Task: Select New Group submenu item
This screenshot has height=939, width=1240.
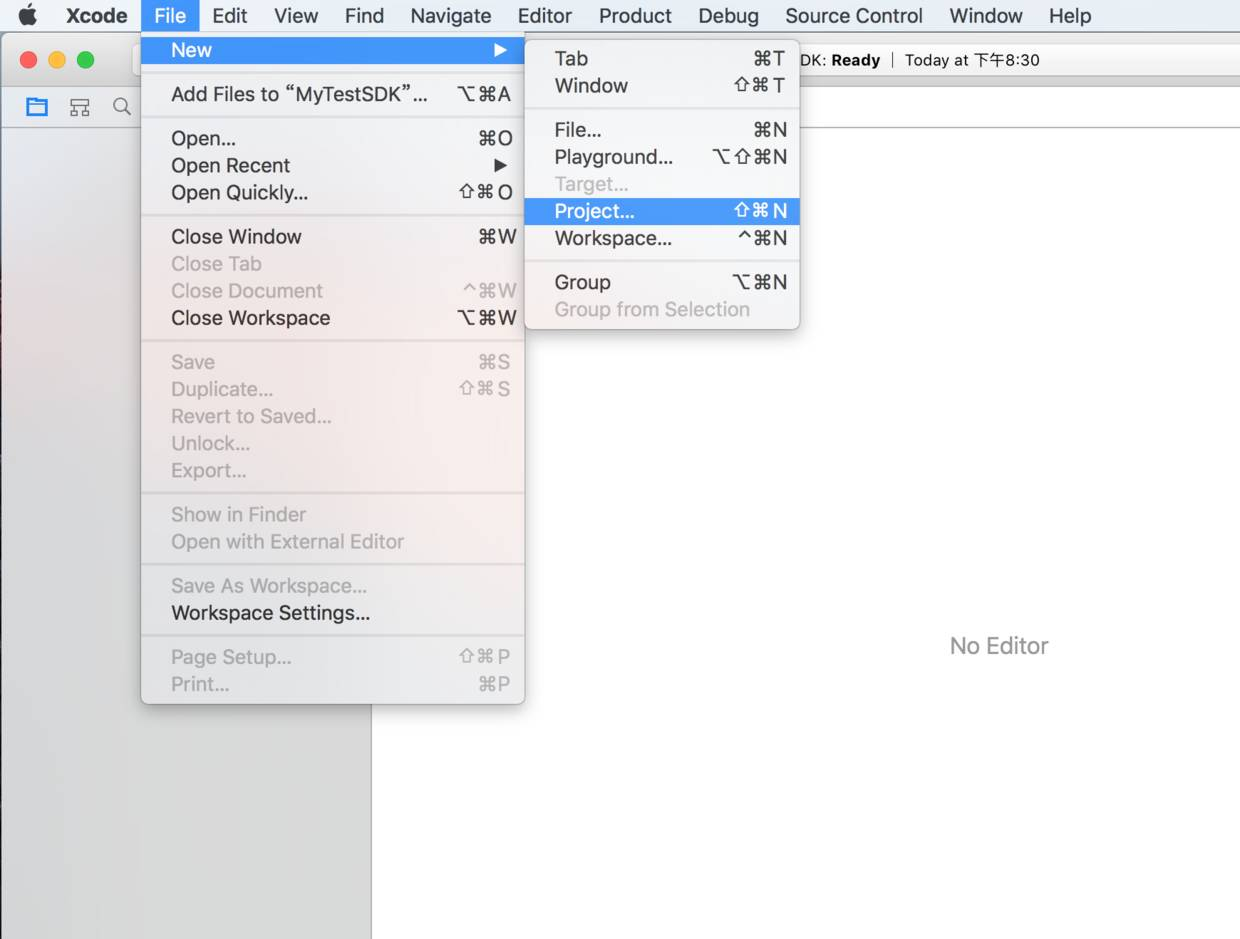Action: pos(662,281)
